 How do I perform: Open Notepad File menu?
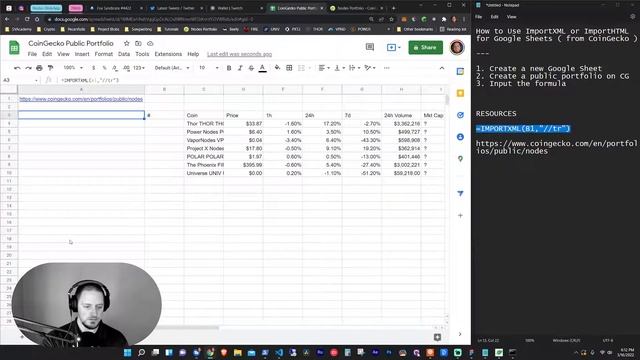coord(478,17)
